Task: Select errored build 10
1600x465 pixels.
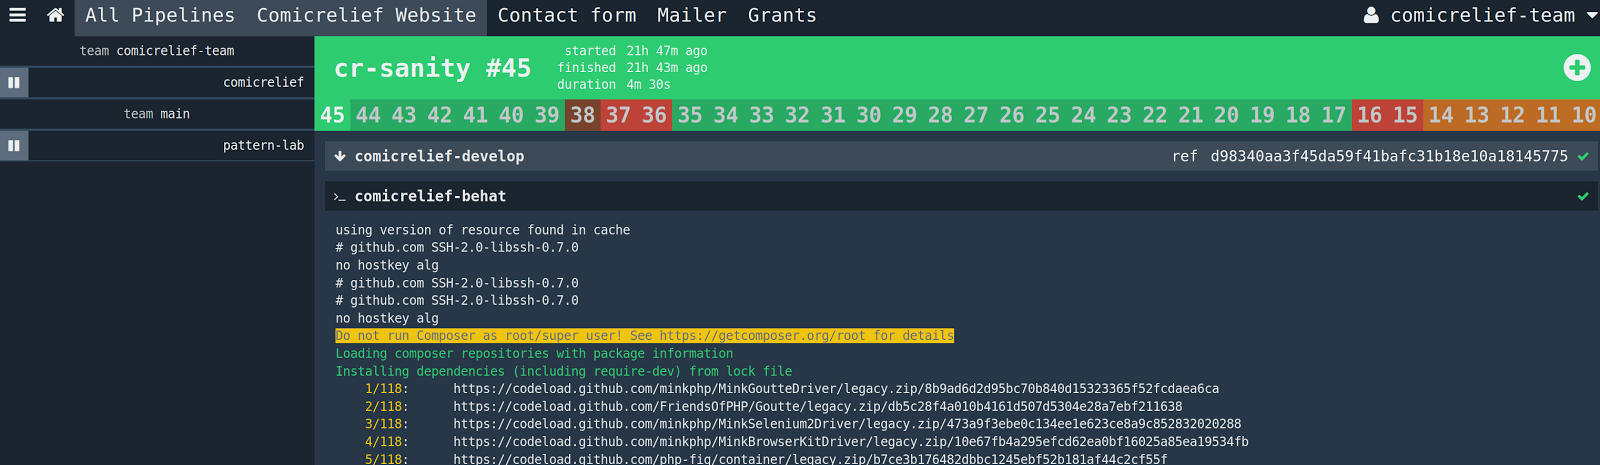Action: pos(1584,115)
